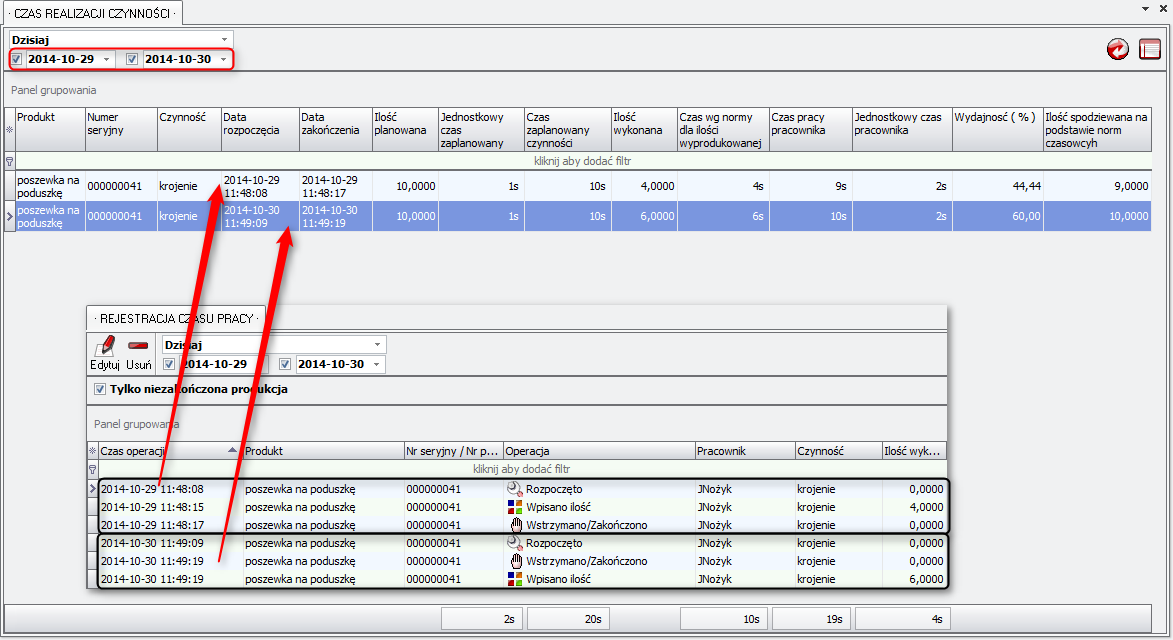Click the filter funnel icon in lower grid
This screenshot has height=640, width=1173.
pos(93,469)
